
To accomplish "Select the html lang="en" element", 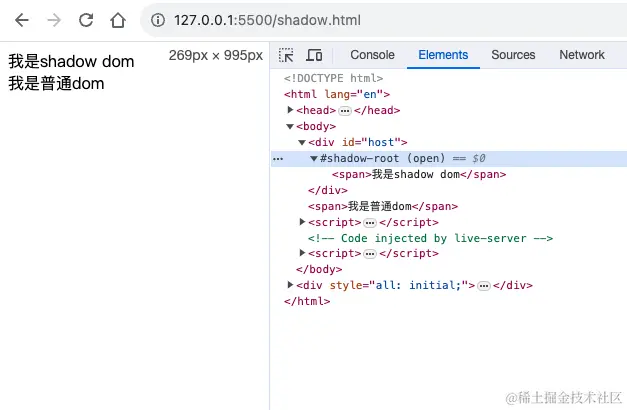I will pos(337,94).
